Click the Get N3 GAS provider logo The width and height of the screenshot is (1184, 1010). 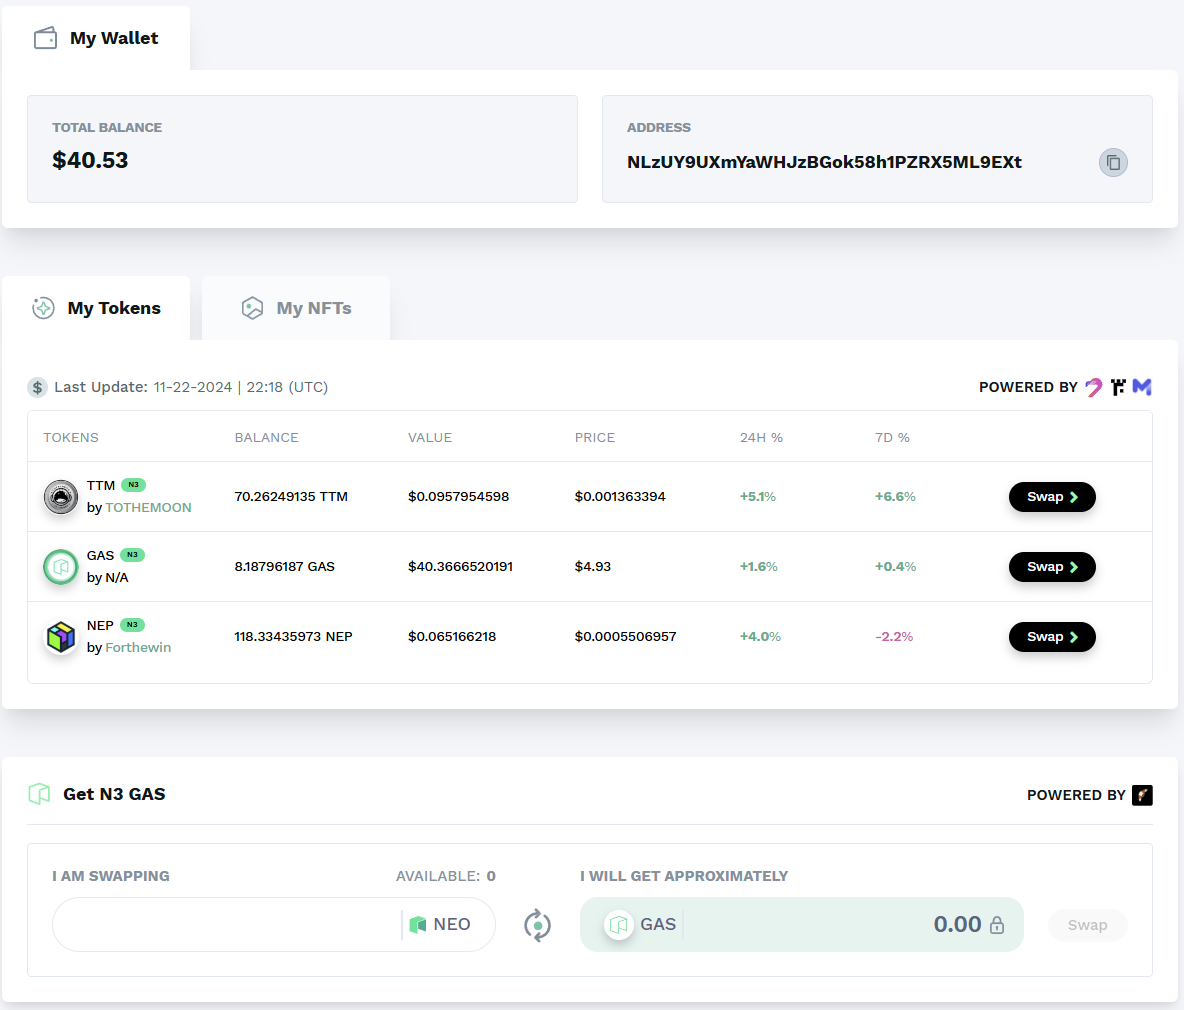point(1142,795)
